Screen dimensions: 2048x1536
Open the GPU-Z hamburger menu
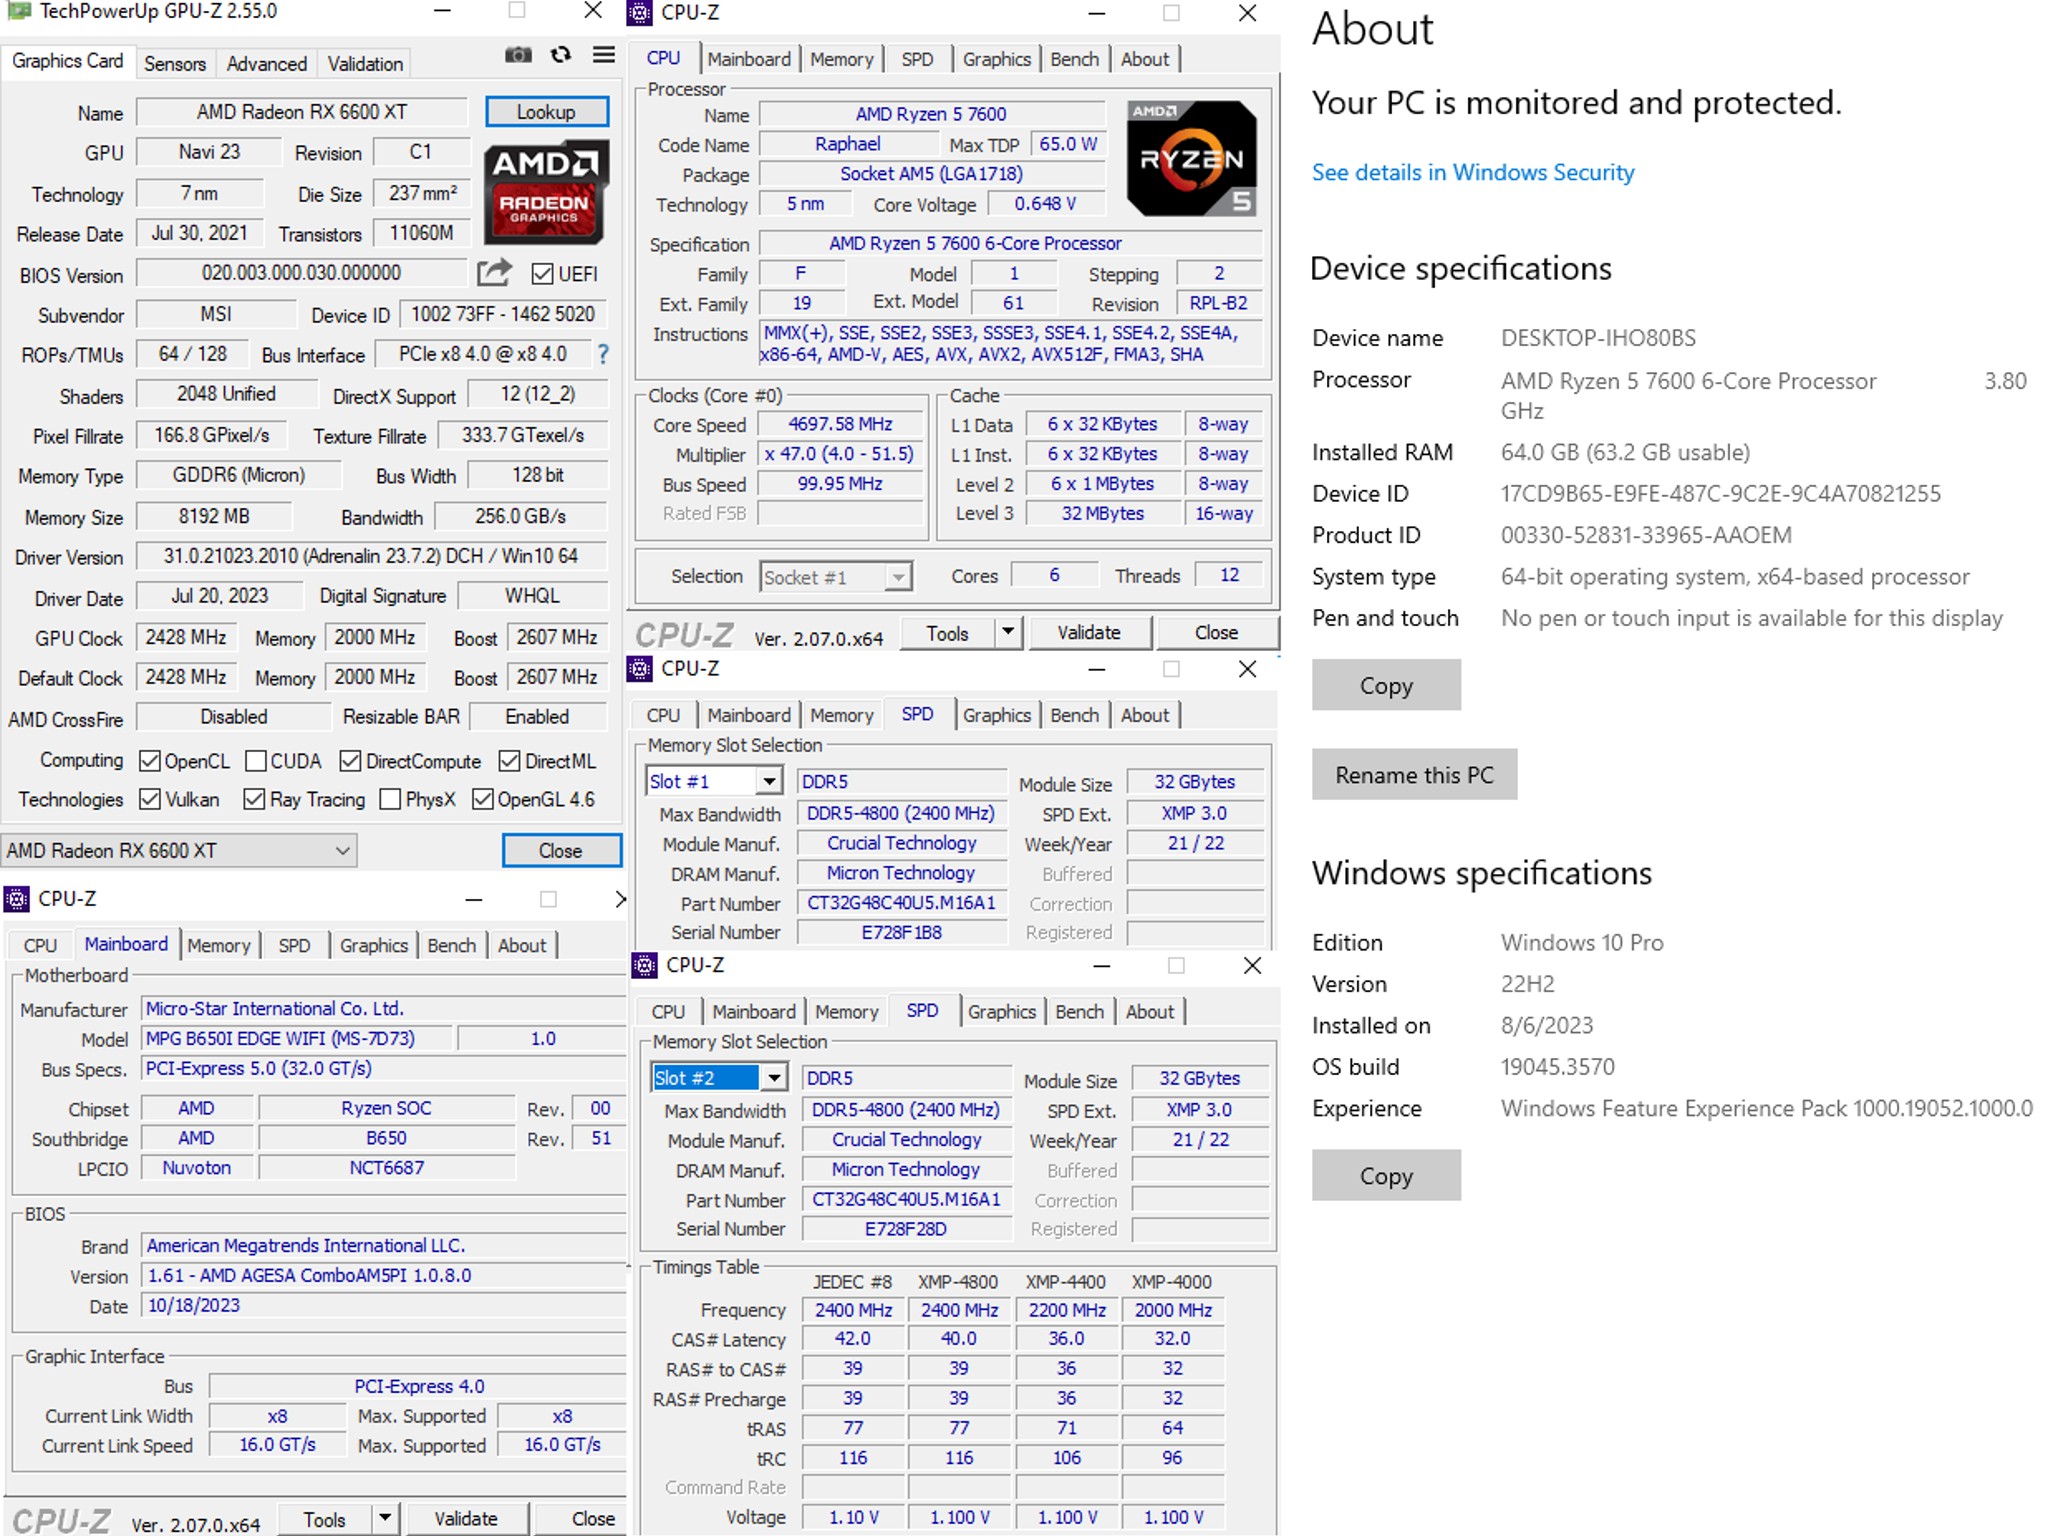(x=602, y=55)
